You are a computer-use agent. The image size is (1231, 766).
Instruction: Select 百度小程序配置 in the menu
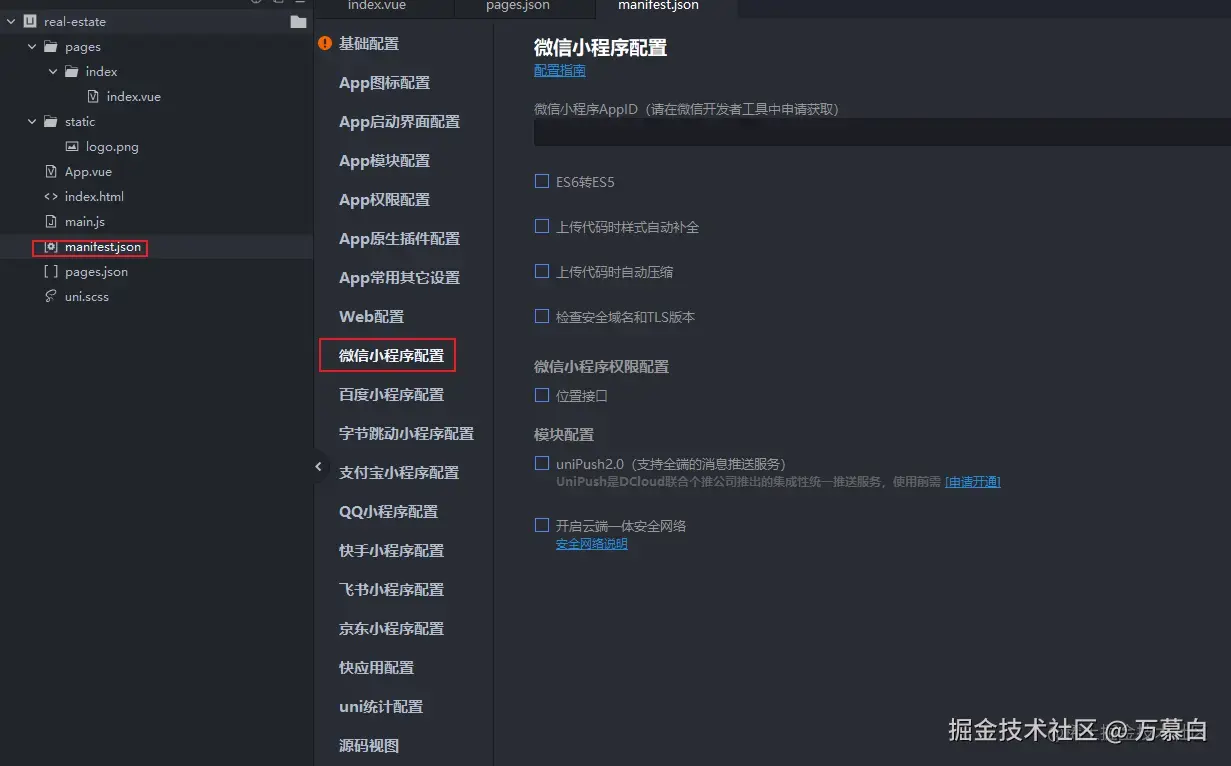391,395
